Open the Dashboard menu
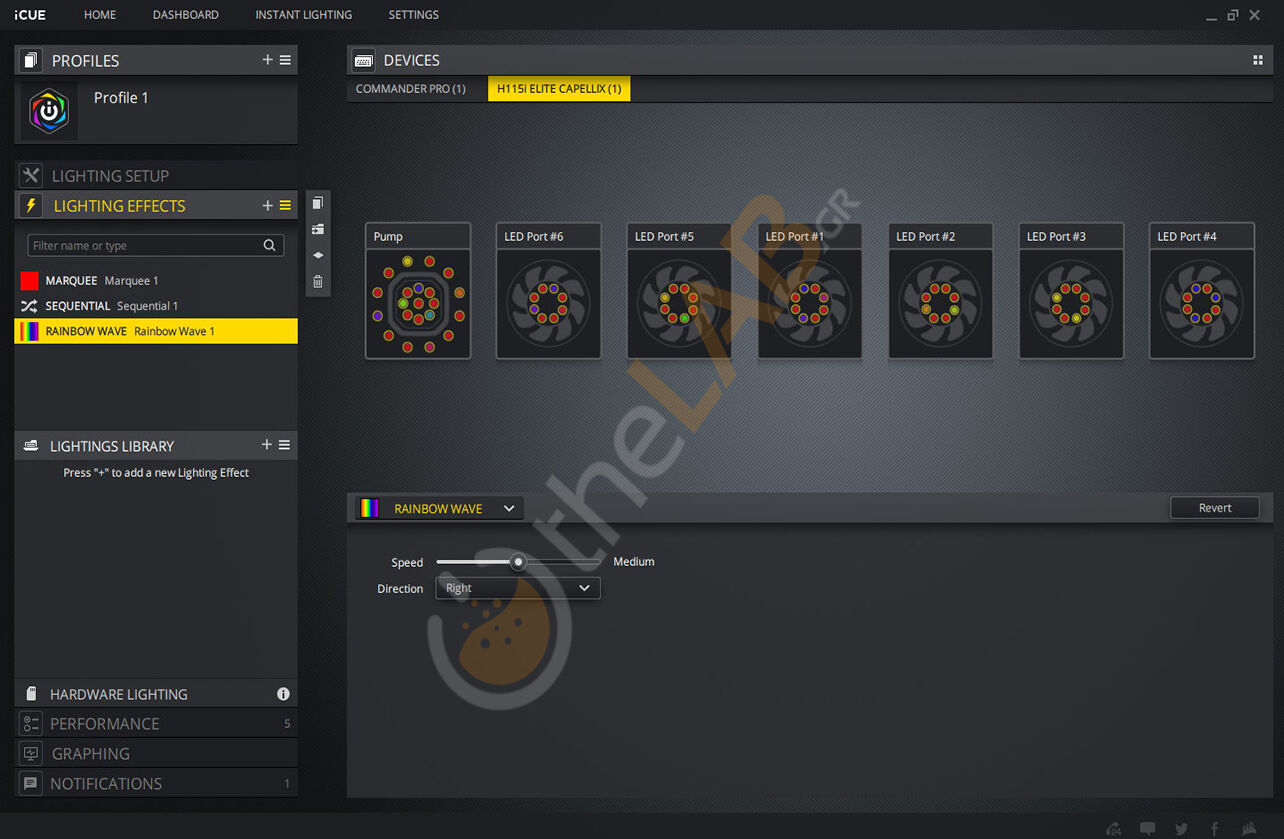This screenshot has height=839, width=1284. pos(186,15)
